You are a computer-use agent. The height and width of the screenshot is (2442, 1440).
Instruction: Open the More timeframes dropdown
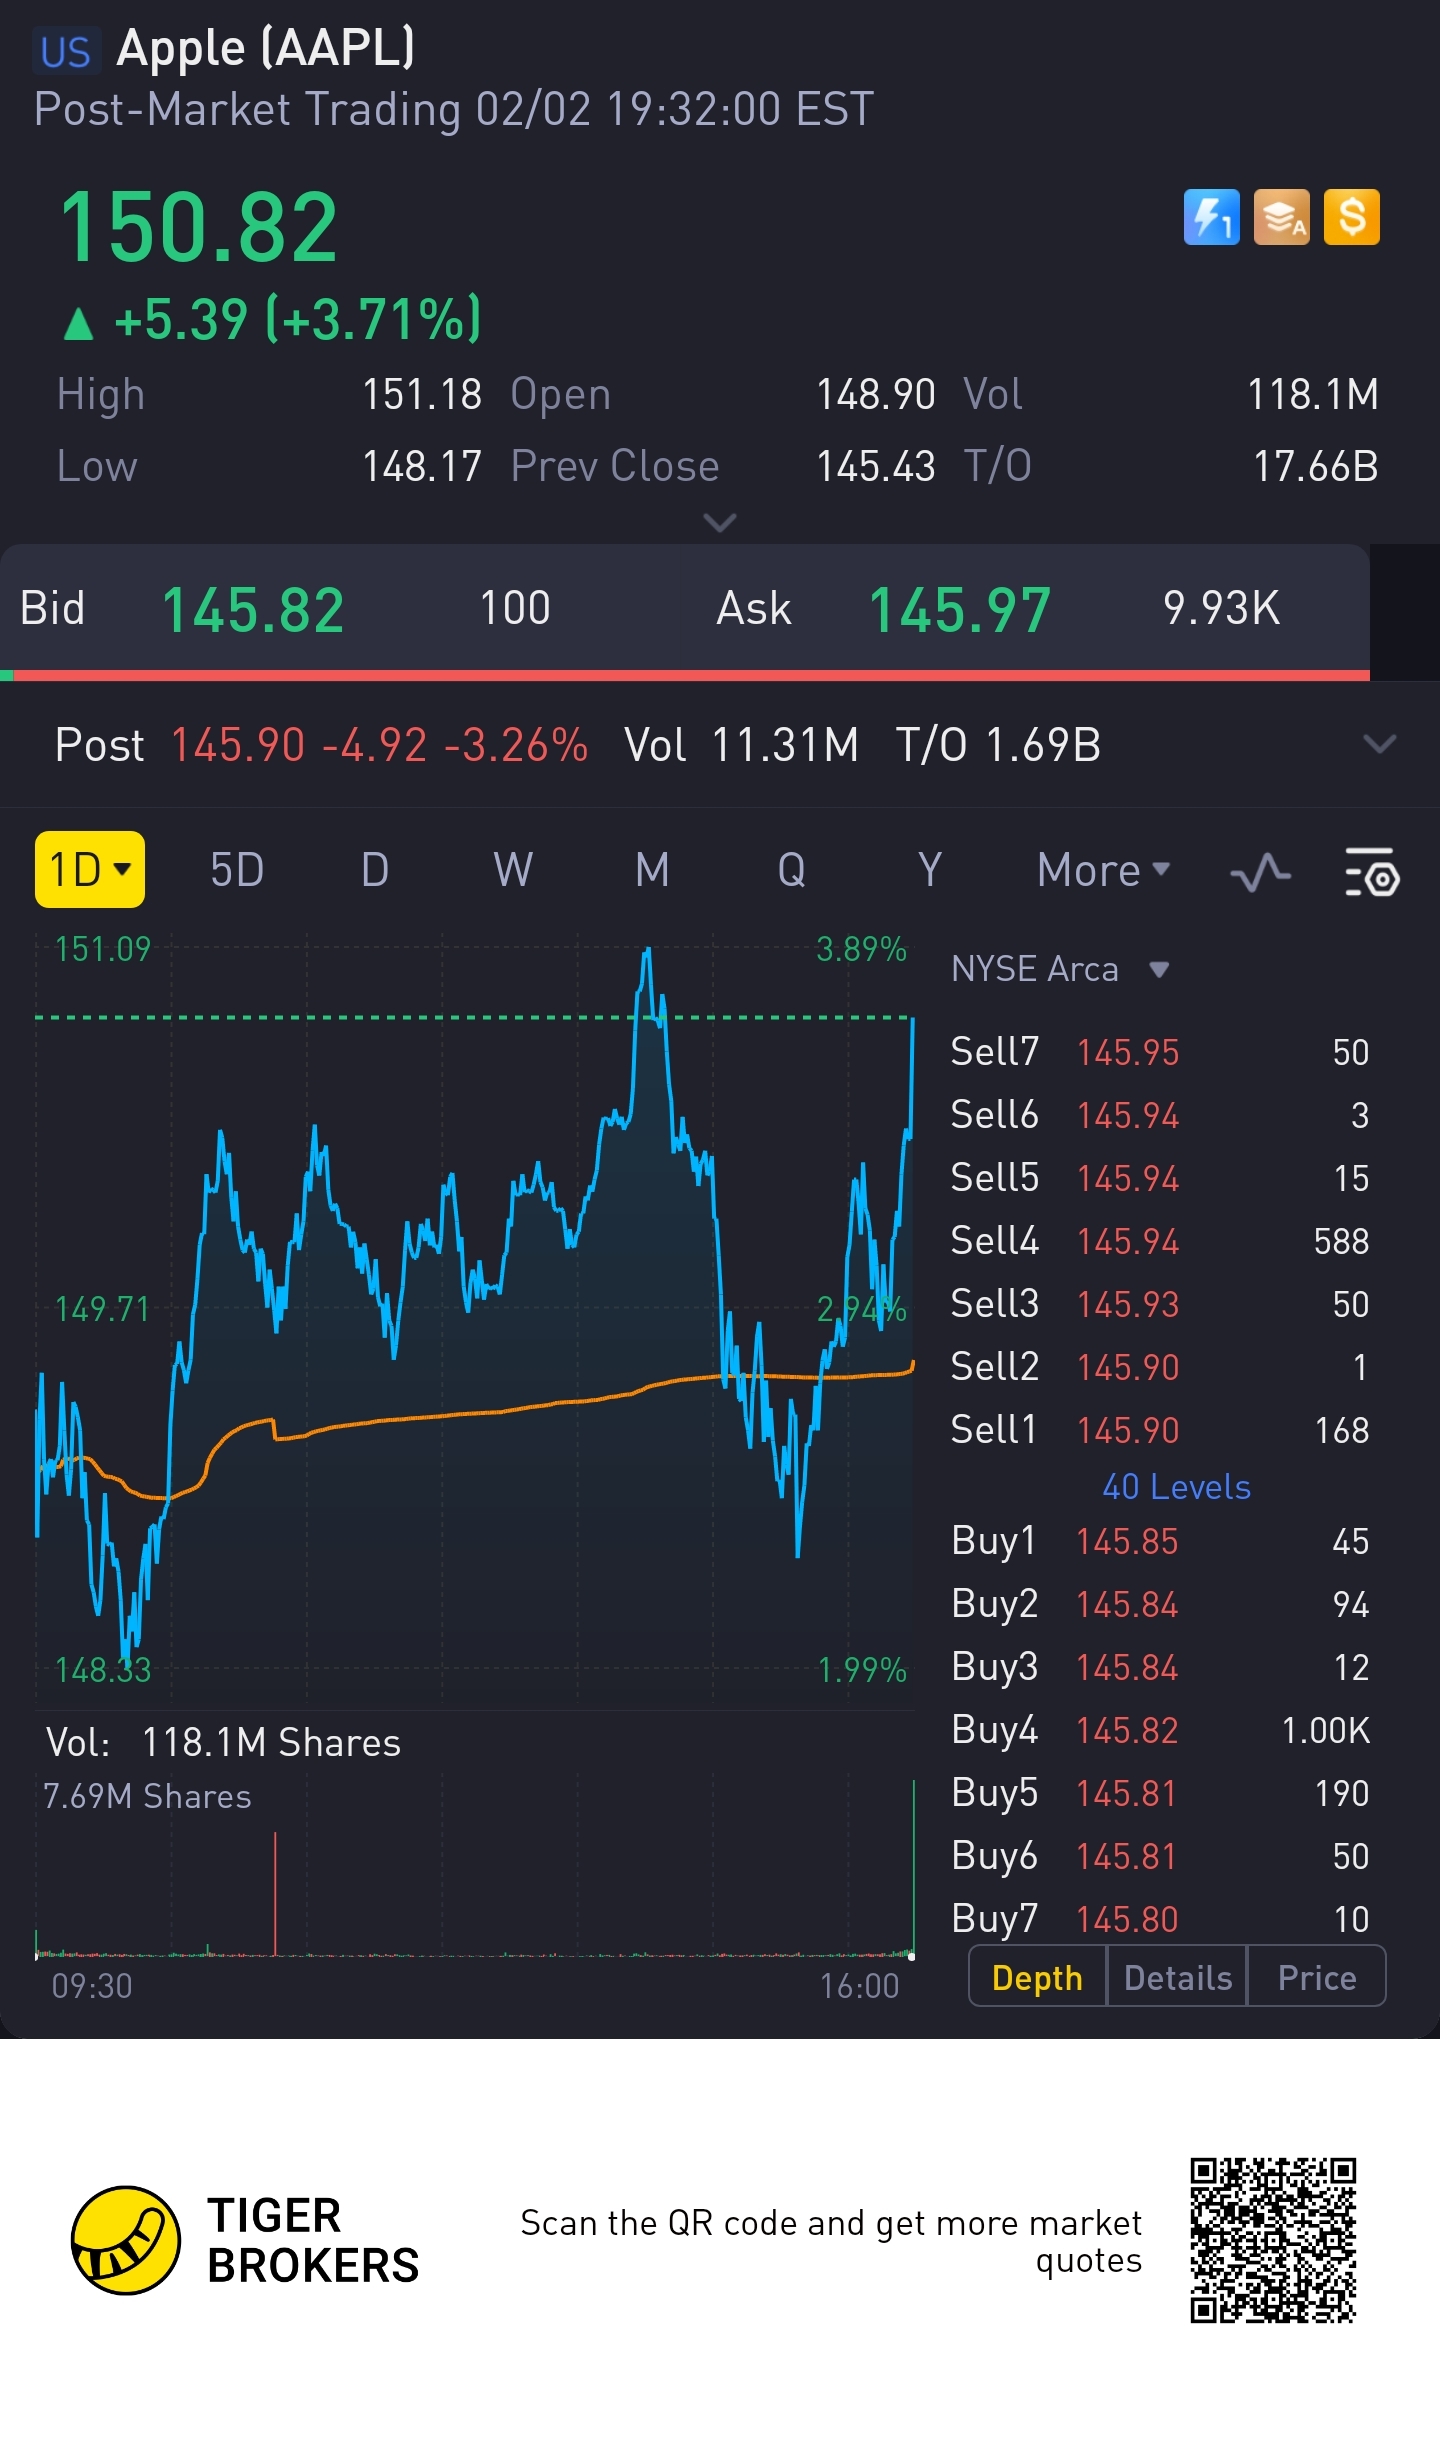click(x=1103, y=870)
